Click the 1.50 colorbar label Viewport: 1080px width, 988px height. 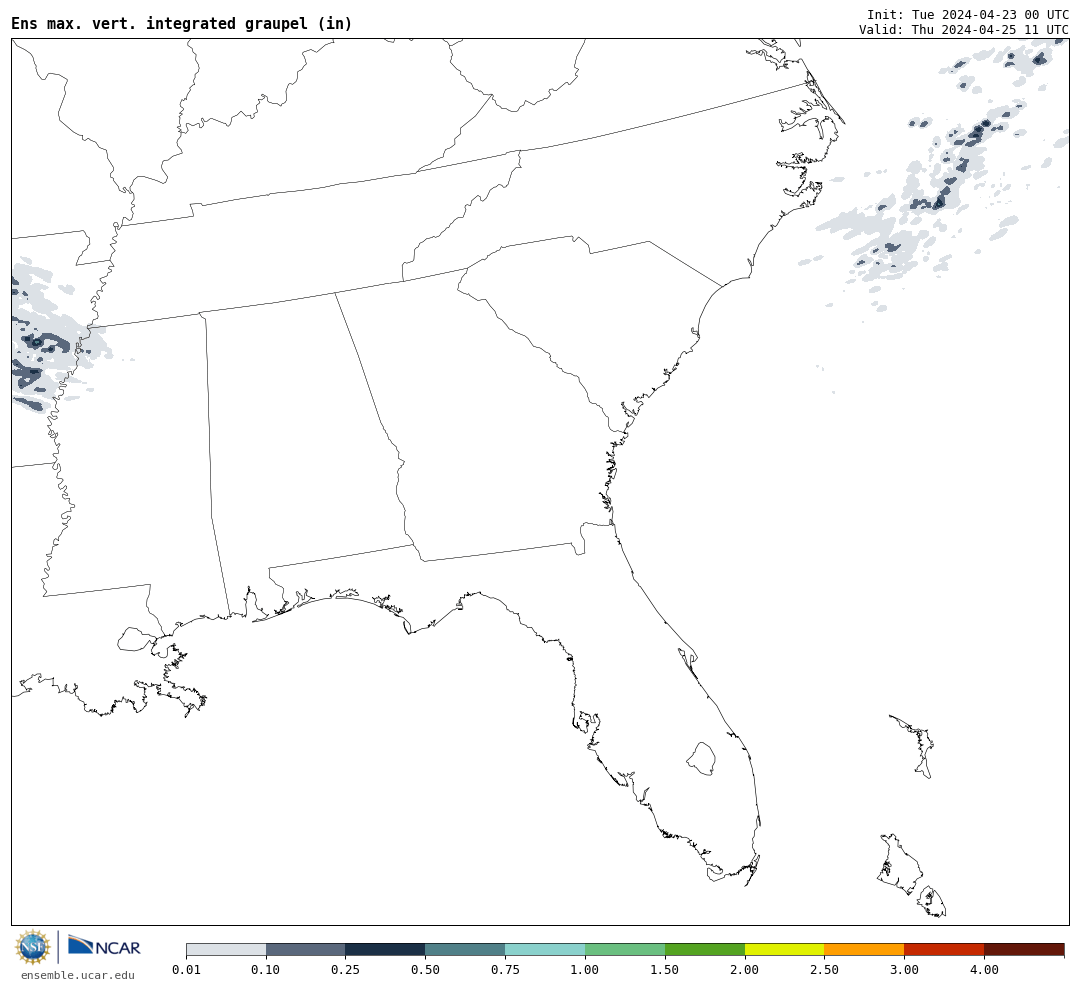(x=665, y=970)
